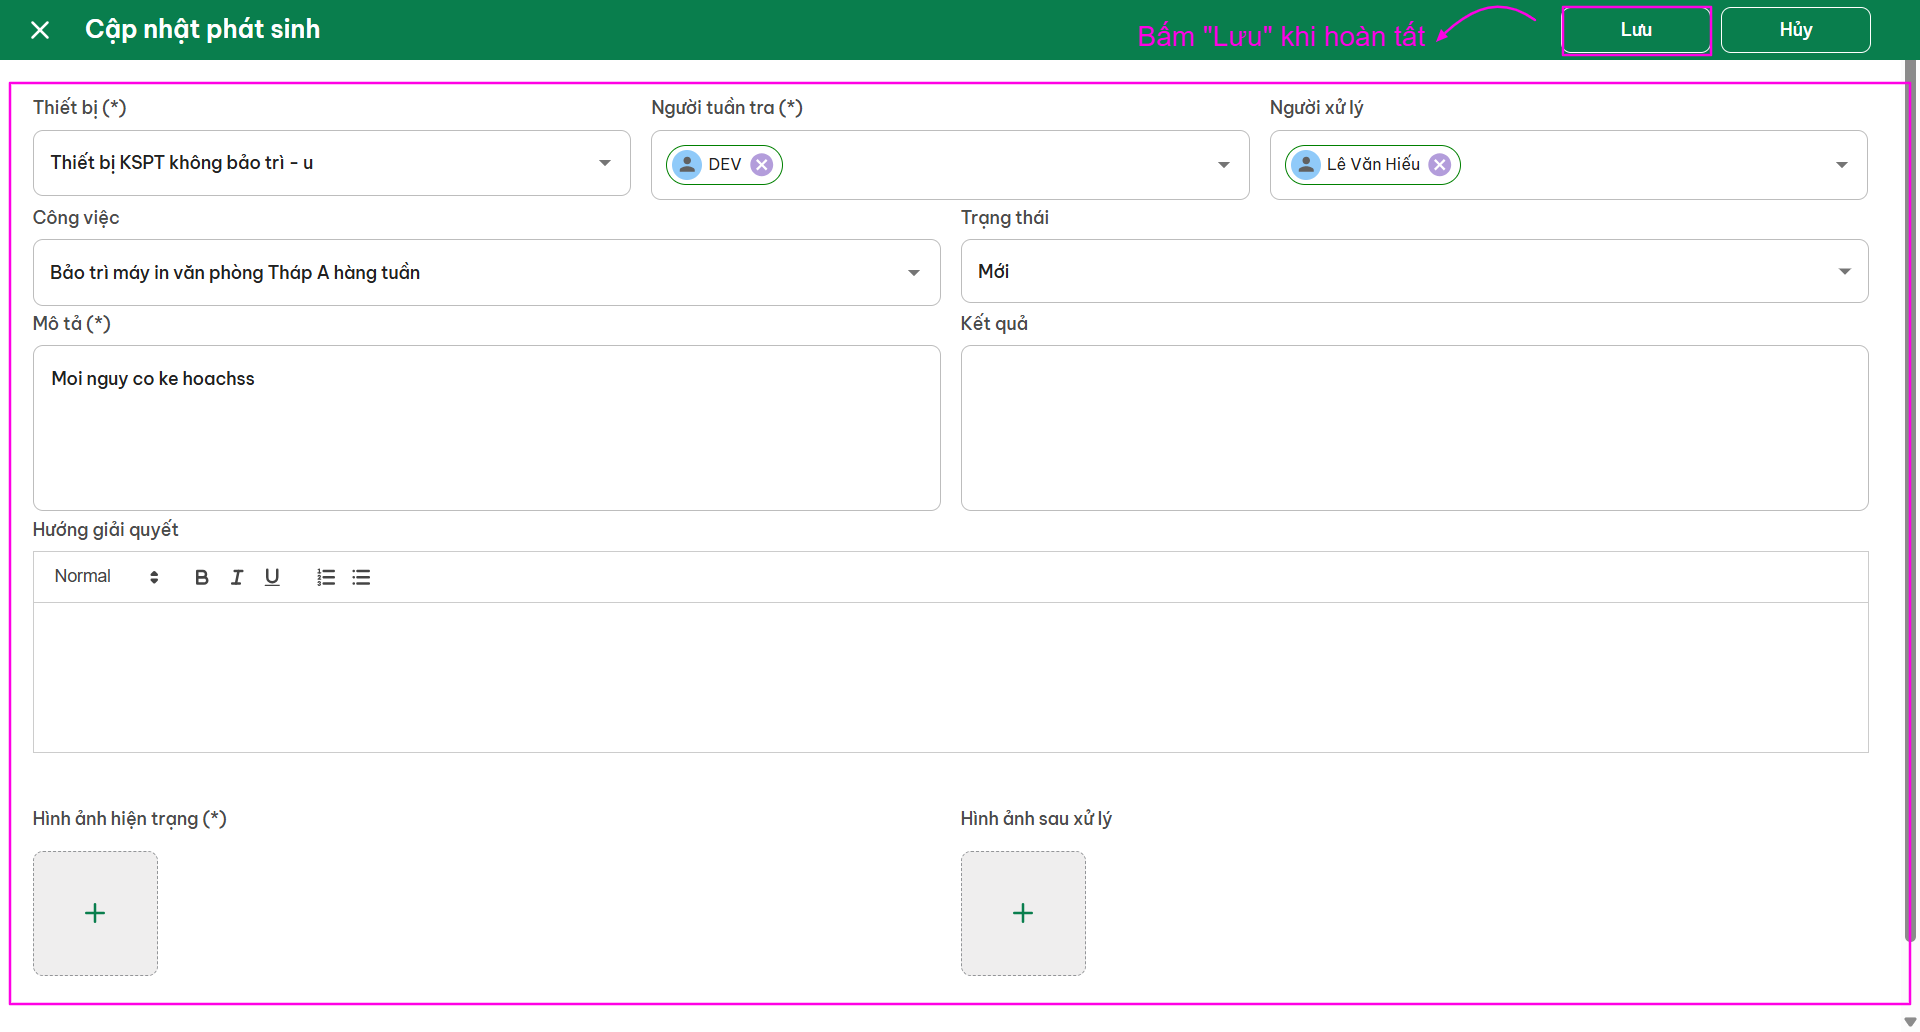
Task: Click into the Kết quả text area
Action: 1414,428
